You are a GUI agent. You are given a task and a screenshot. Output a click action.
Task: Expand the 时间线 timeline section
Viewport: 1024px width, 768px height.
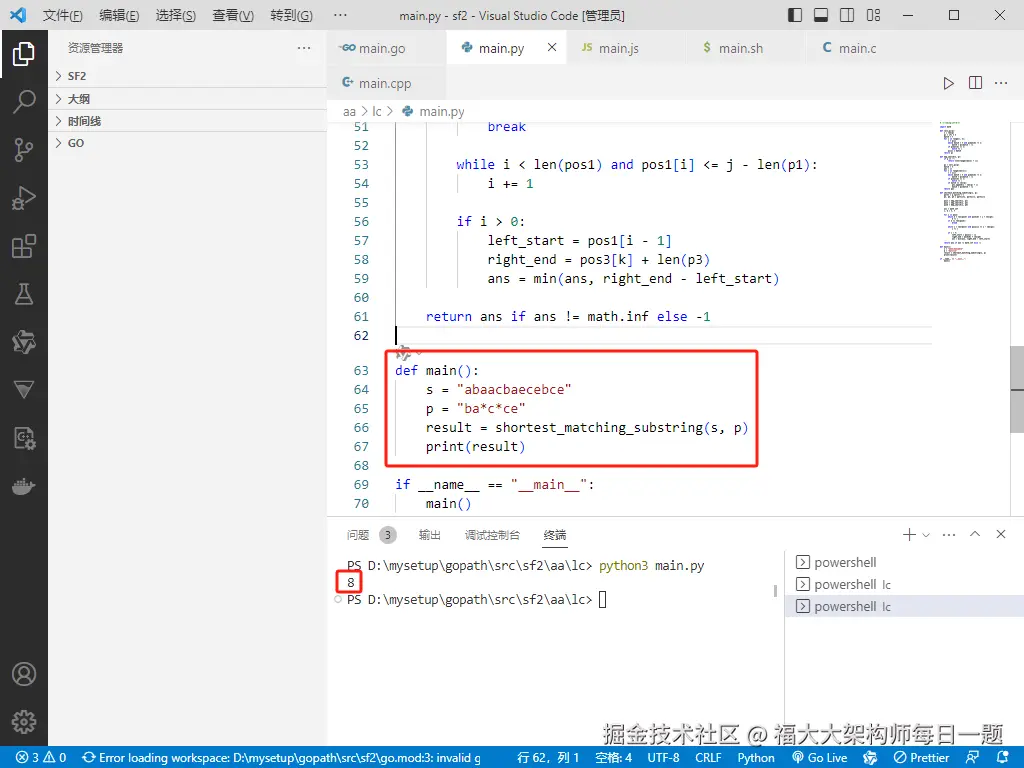(x=188, y=121)
